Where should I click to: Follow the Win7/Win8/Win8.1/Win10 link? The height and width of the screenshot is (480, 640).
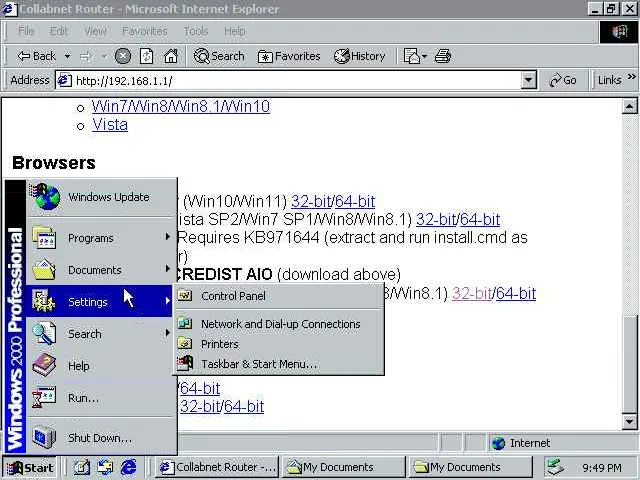(x=180, y=107)
